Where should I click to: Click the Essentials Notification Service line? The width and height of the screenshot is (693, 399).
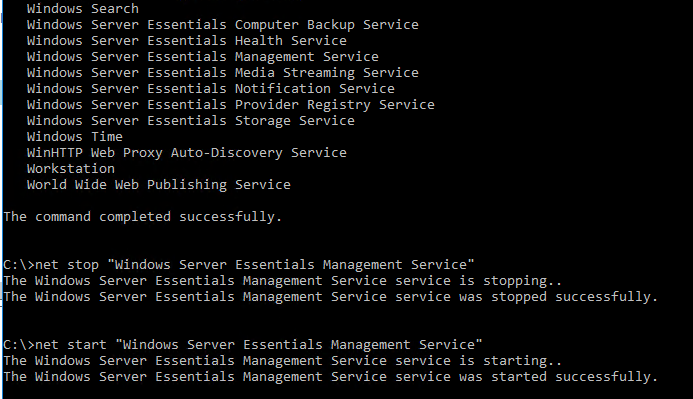pos(210,88)
